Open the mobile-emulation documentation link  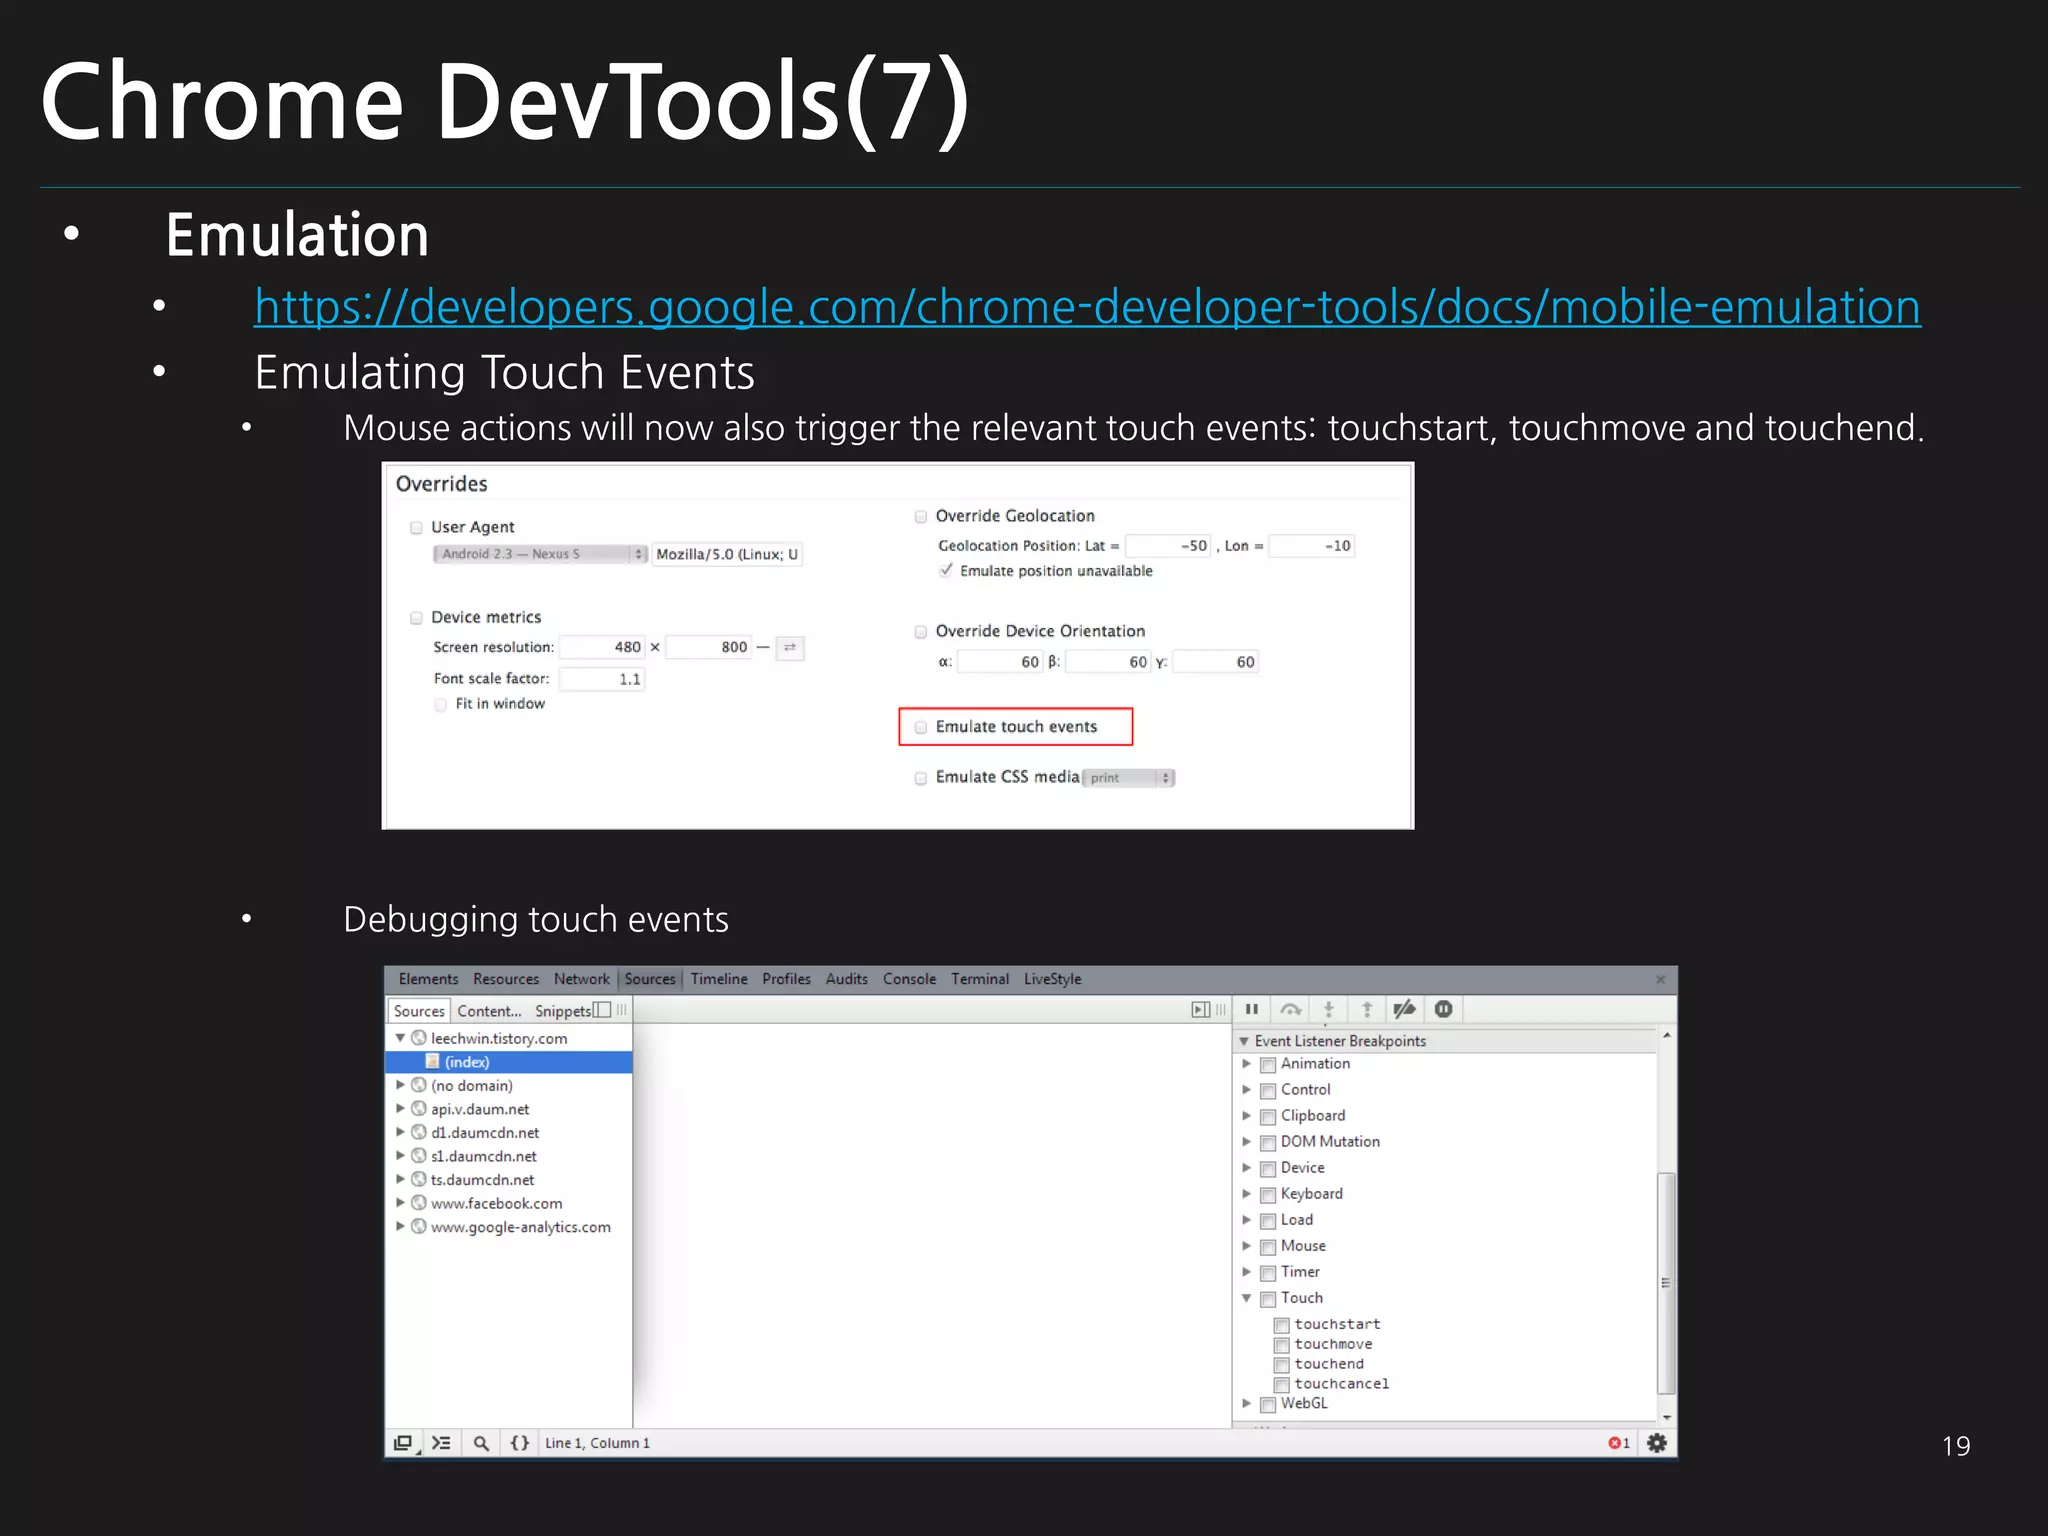(1087, 307)
